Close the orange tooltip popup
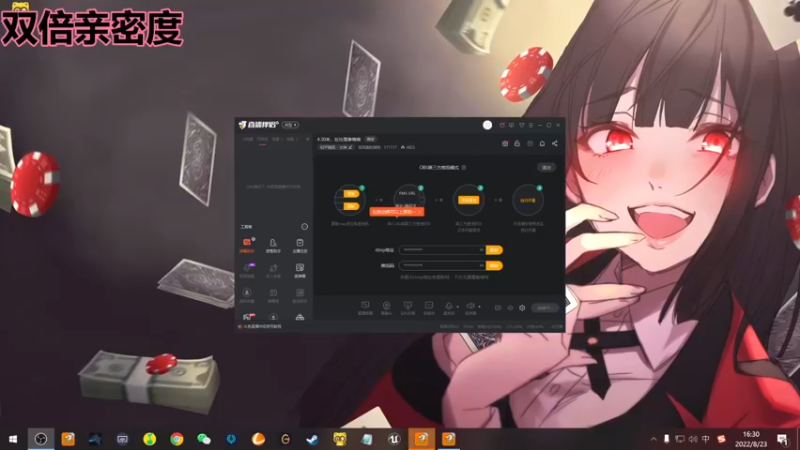Image resolution: width=800 pixels, height=450 pixels. coord(419,212)
